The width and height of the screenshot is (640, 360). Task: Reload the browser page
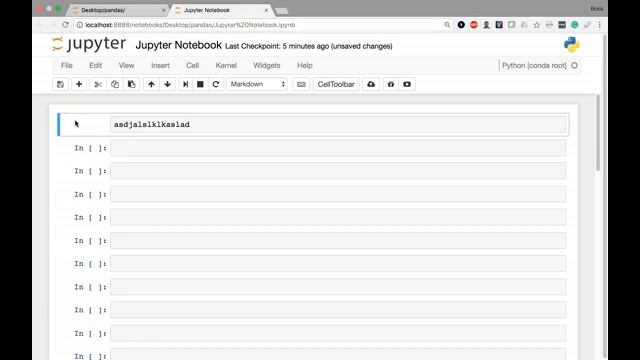(65, 25)
